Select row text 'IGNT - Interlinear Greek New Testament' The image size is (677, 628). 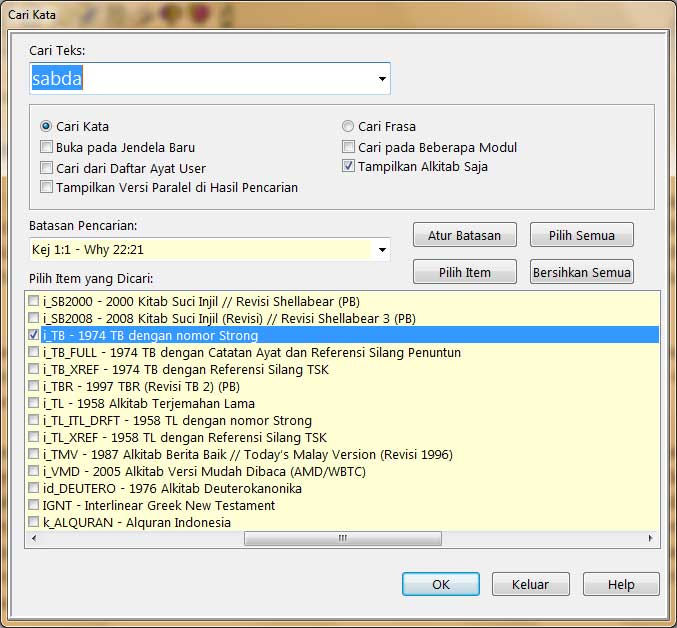158,505
